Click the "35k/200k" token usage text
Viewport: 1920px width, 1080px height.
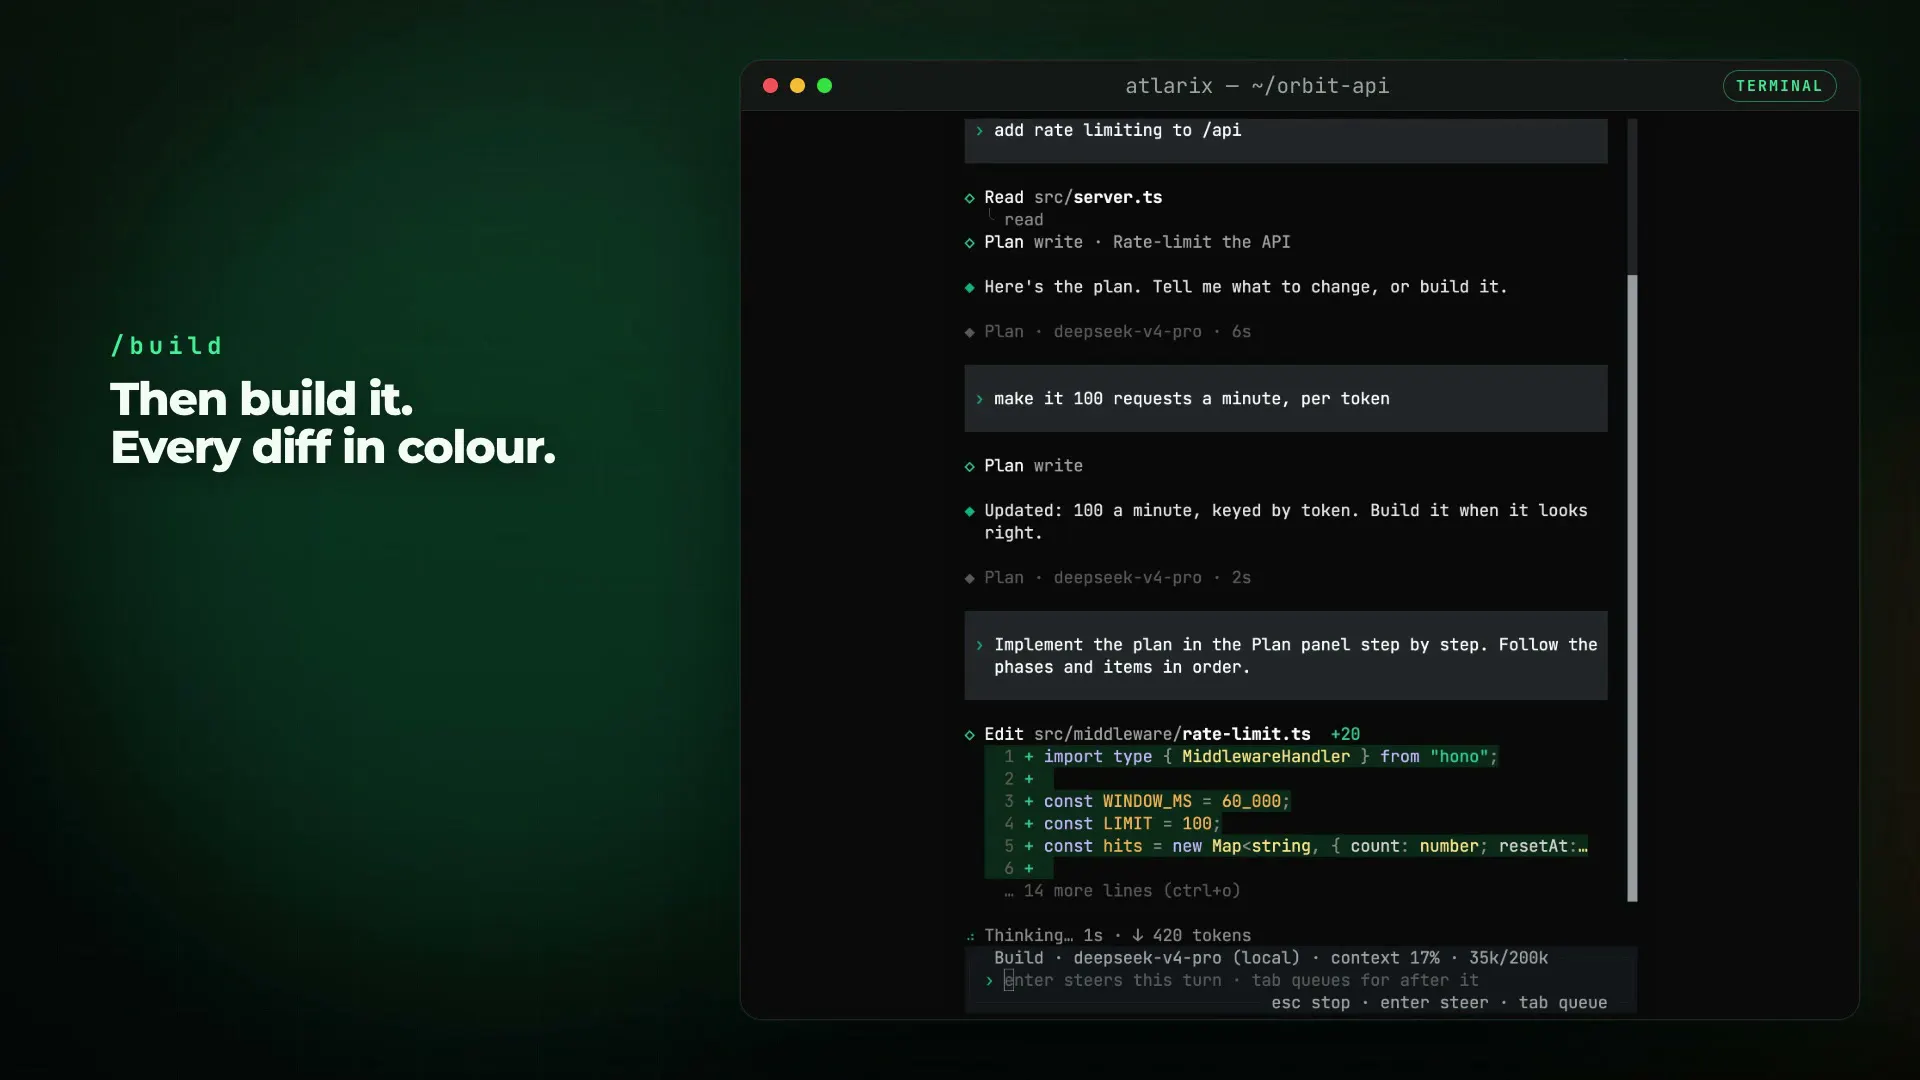(1508, 958)
